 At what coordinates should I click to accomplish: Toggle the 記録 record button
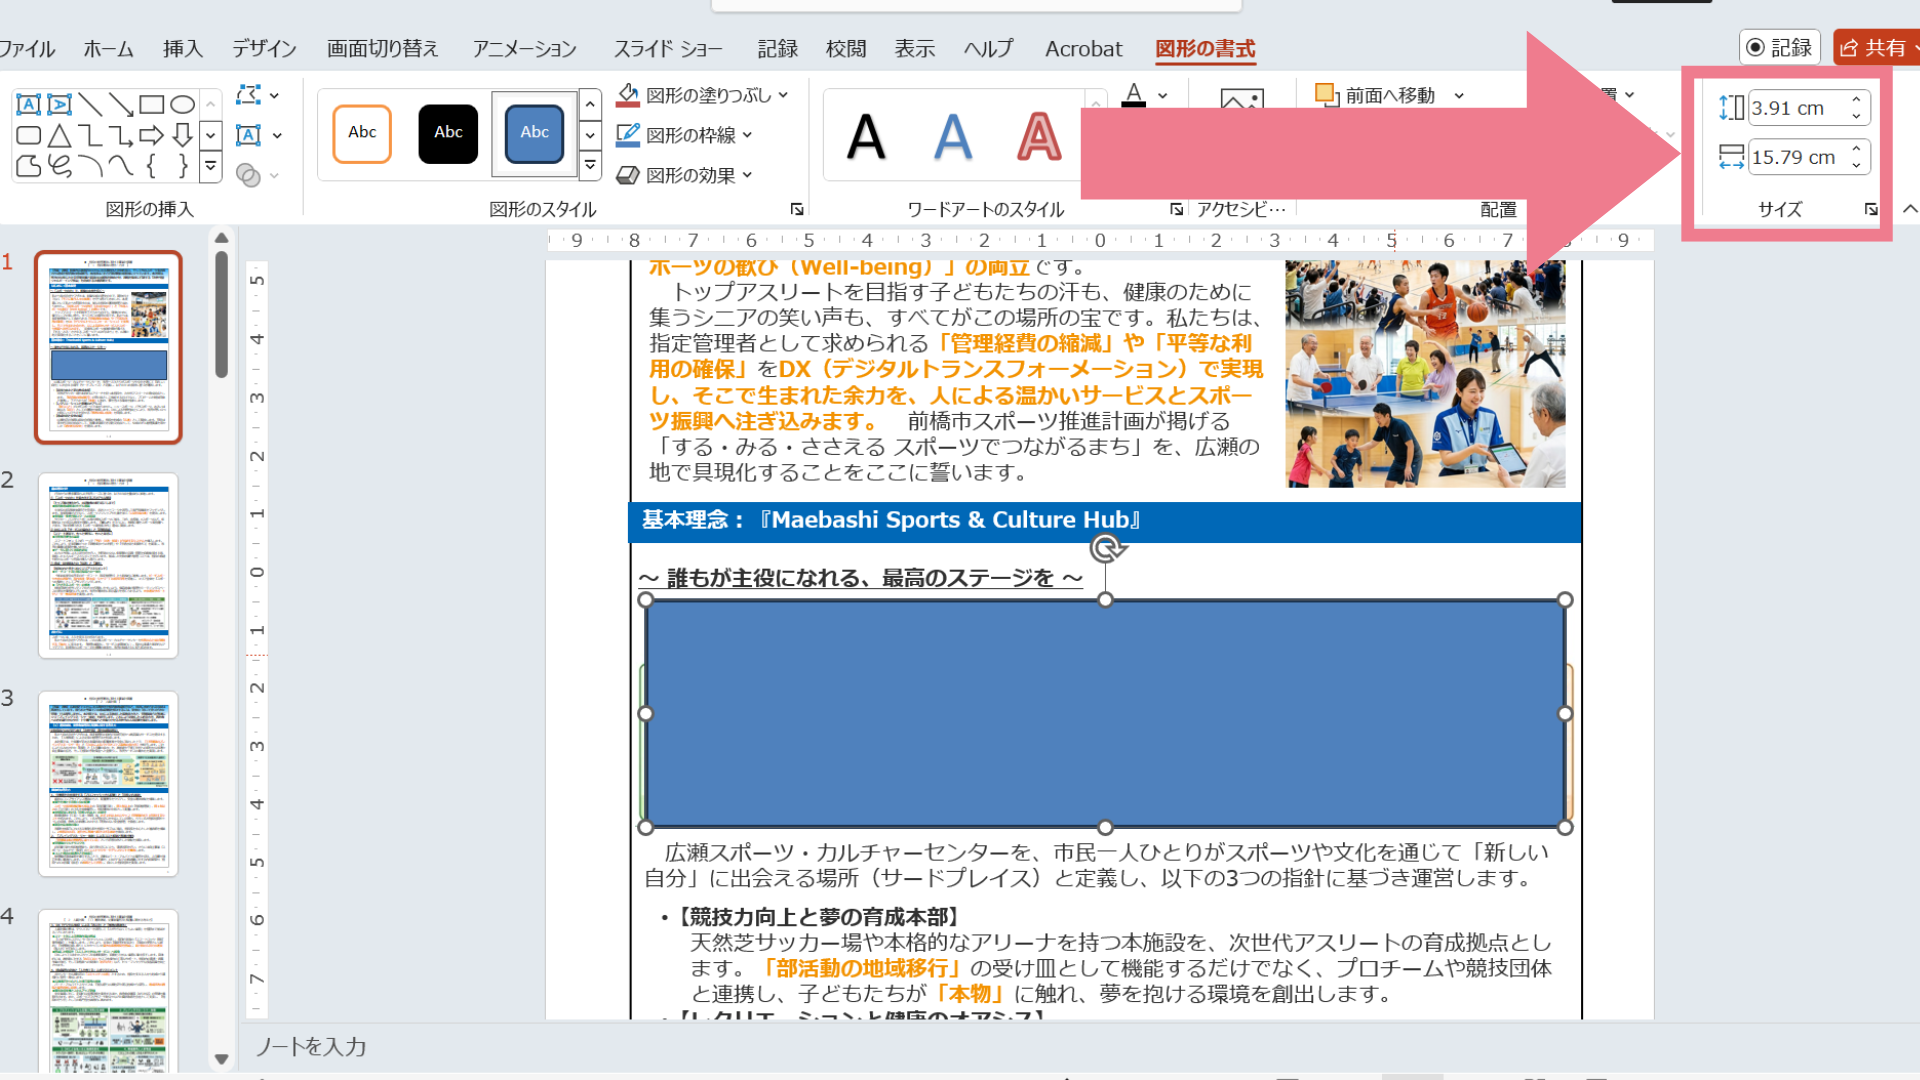pyautogui.click(x=1780, y=48)
